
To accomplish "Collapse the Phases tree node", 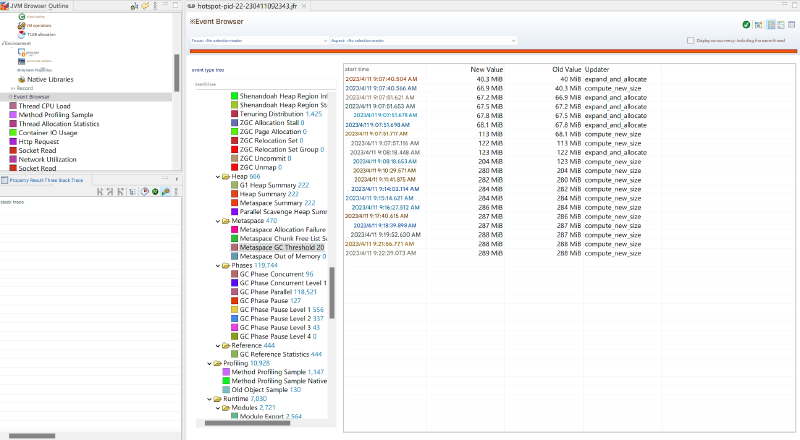I will coord(217,265).
